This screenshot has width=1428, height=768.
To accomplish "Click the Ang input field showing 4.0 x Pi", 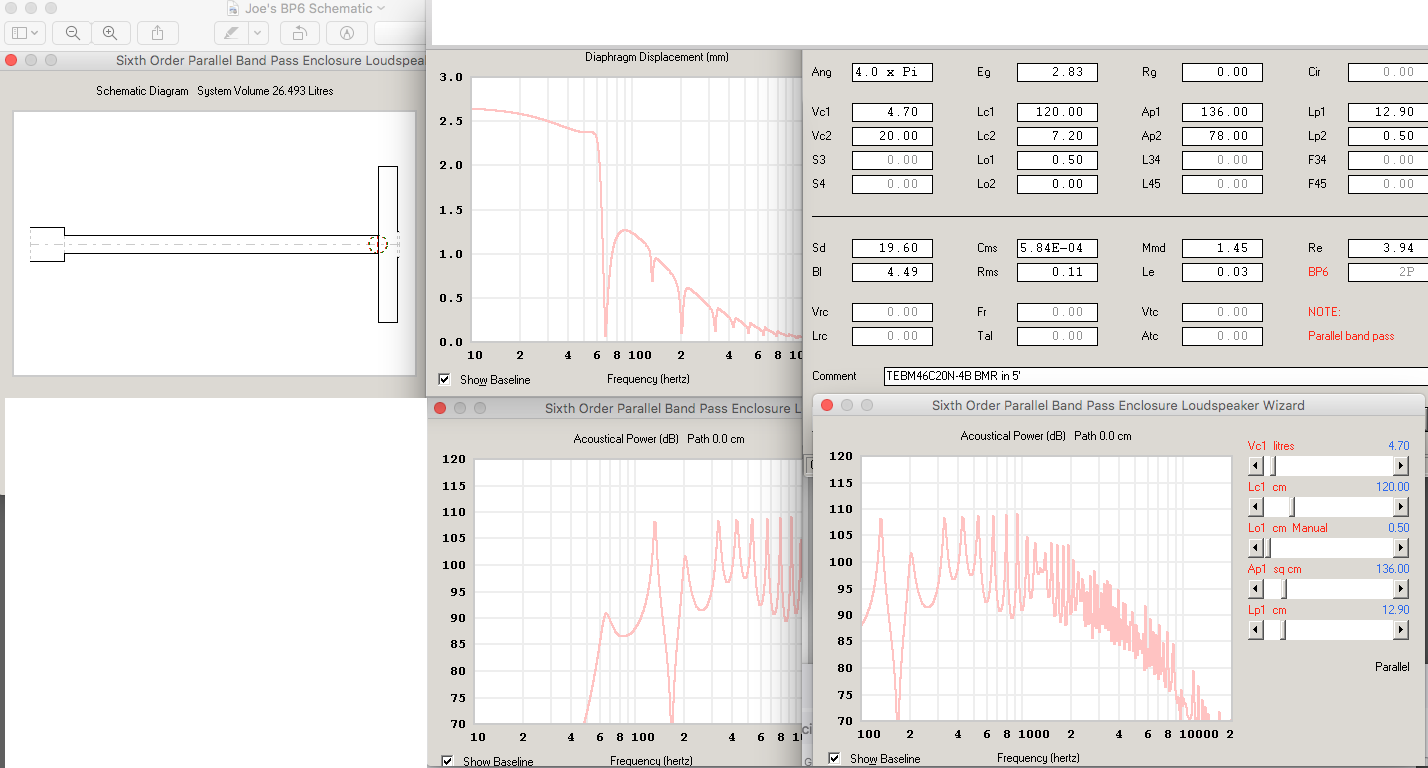I will click(x=892, y=72).
